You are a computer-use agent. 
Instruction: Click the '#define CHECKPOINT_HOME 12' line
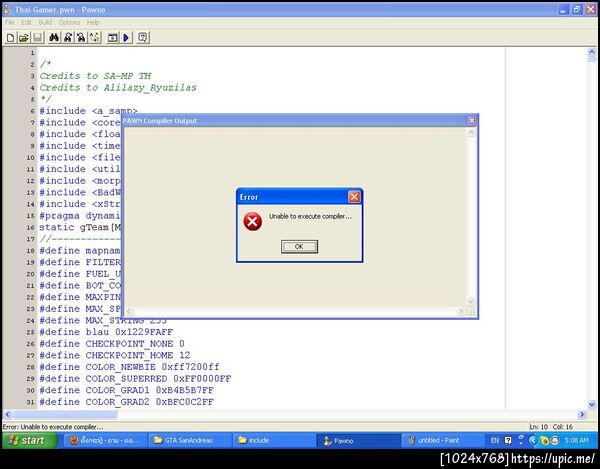point(115,355)
